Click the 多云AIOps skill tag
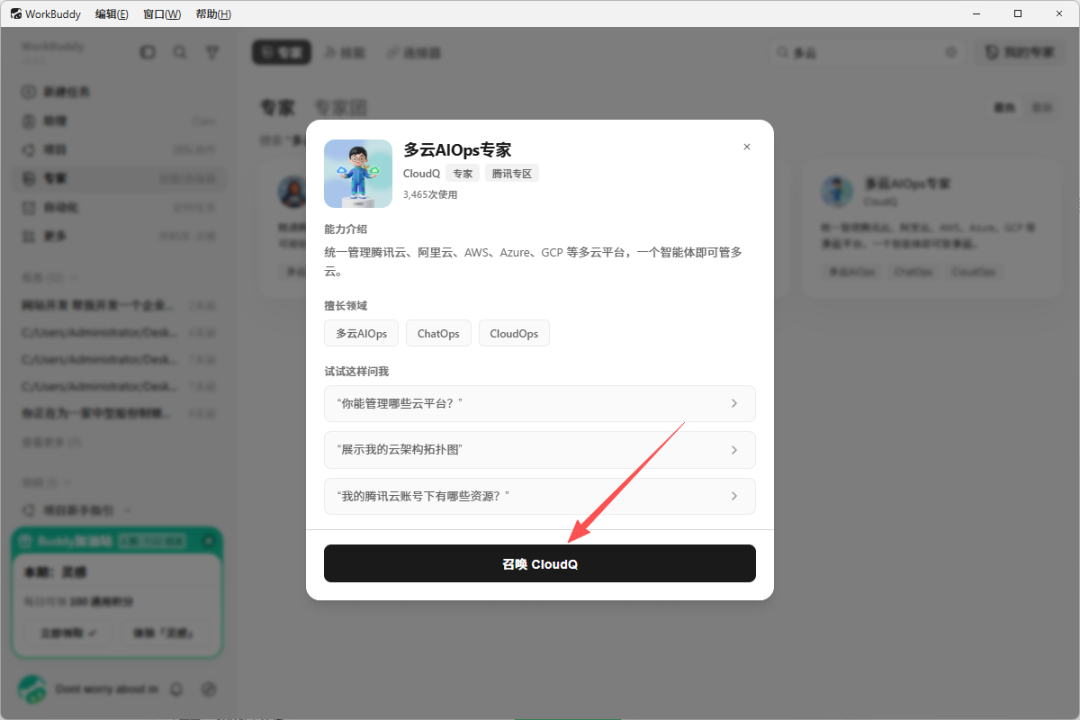Image resolution: width=1080 pixels, height=720 pixels. coord(361,333)
